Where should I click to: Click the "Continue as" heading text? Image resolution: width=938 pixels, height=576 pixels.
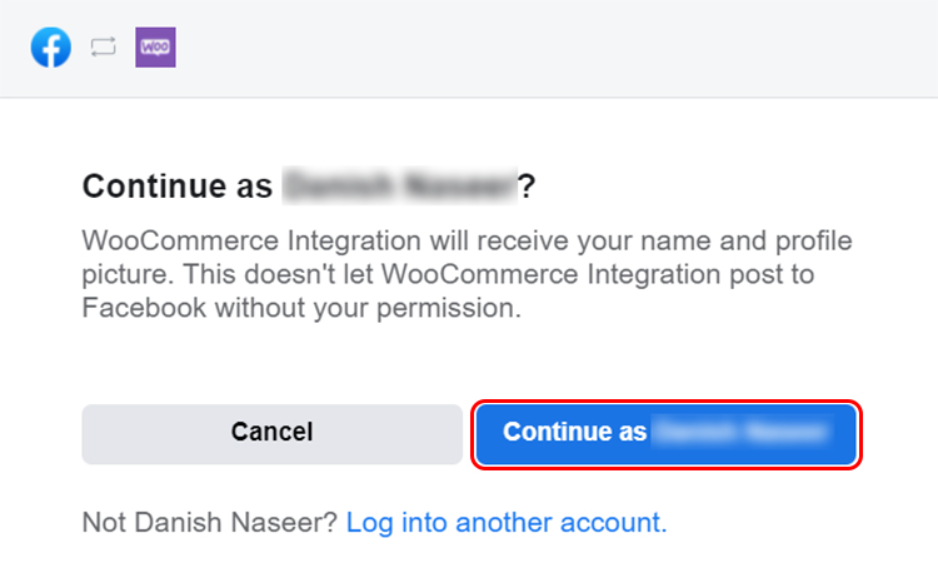(177, 186)
